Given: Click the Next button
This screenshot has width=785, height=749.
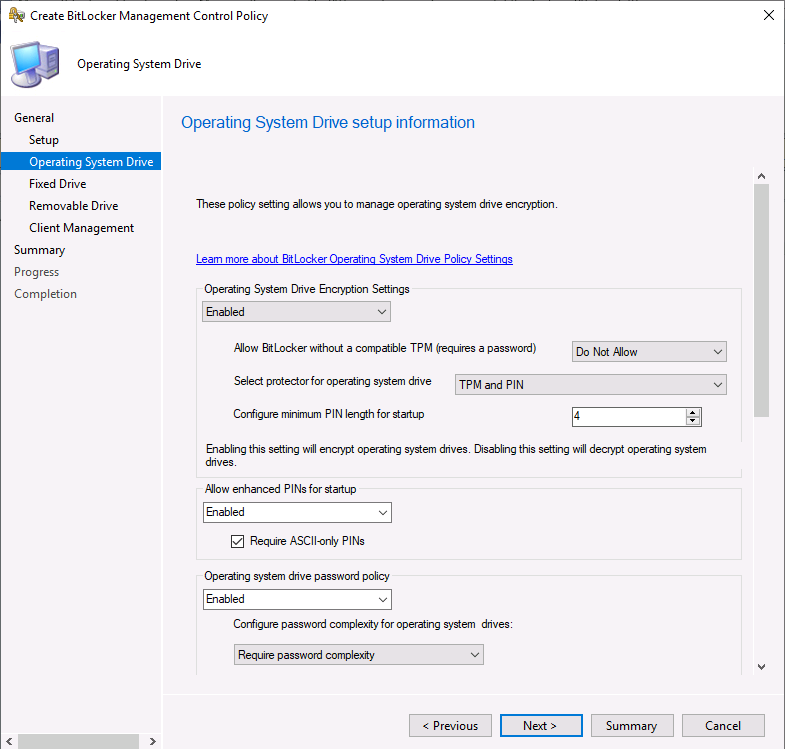Looking at the screenshot, I should [x=541, y=725].
